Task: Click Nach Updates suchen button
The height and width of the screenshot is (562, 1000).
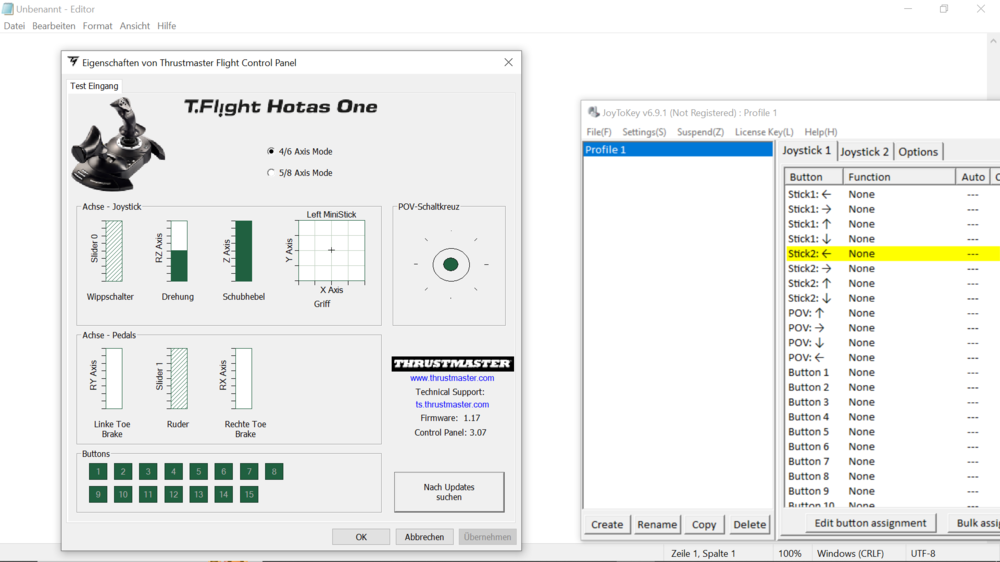Action: (x=449, y=492)
